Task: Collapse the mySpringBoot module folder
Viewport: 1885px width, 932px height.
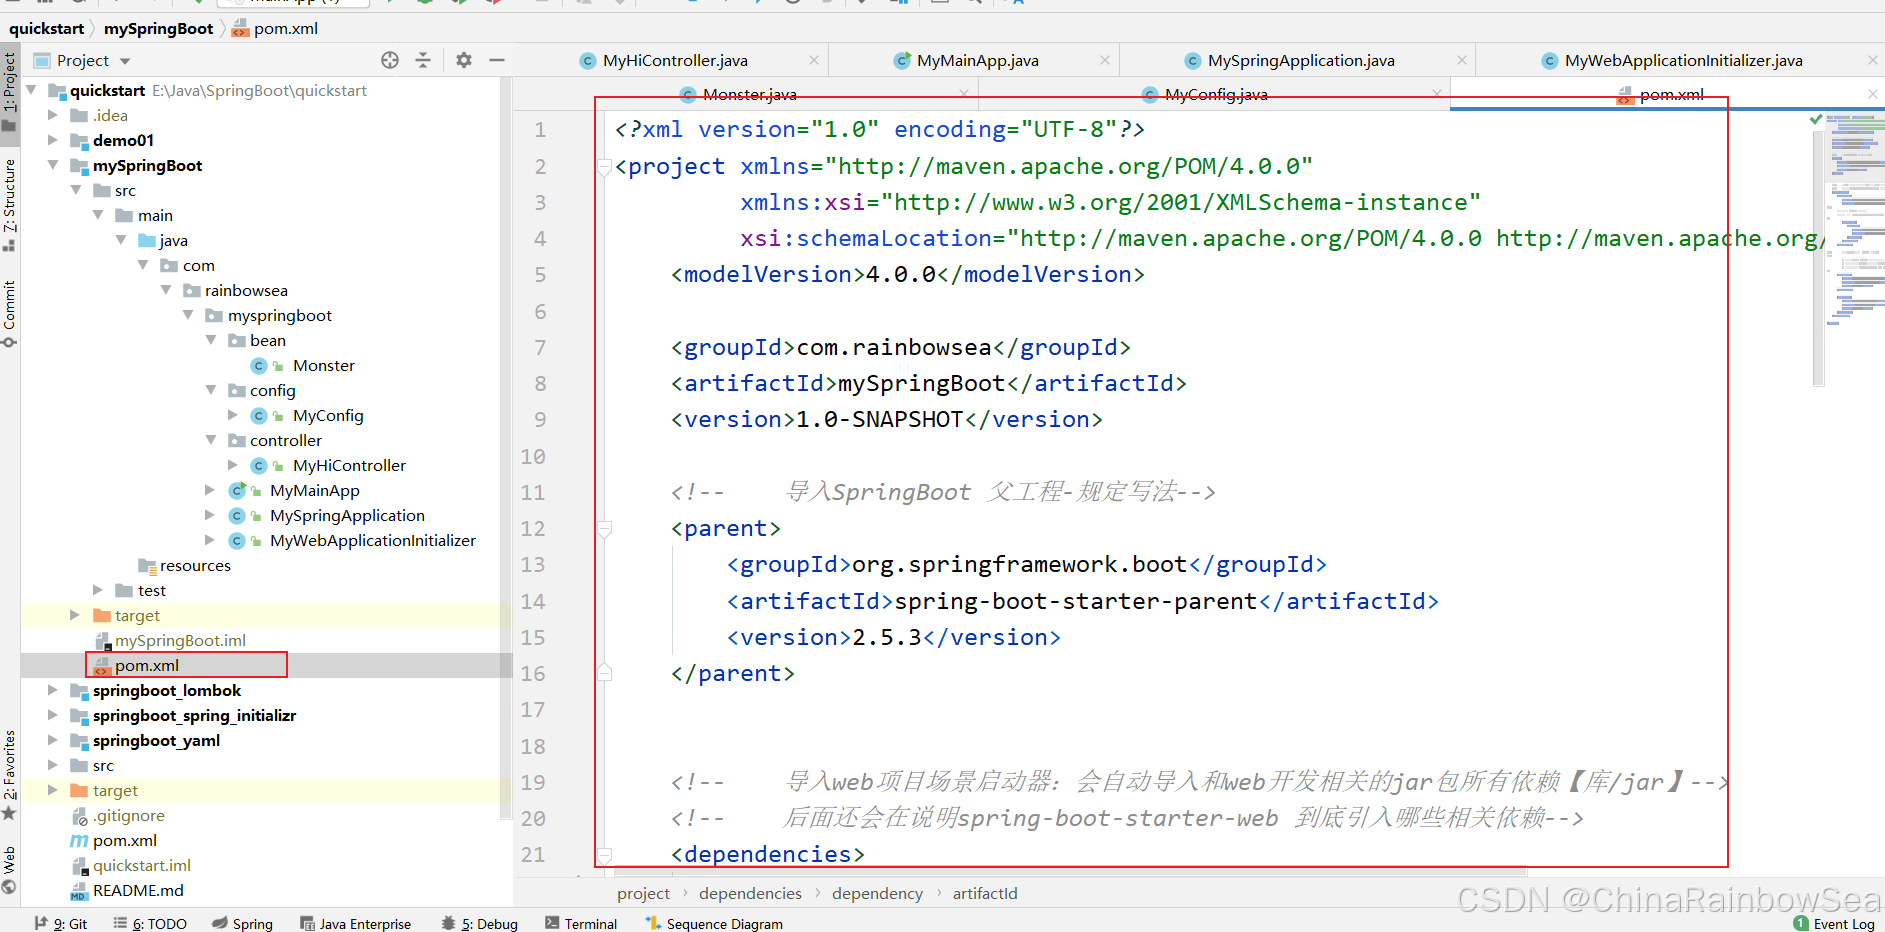Action: 52,165
